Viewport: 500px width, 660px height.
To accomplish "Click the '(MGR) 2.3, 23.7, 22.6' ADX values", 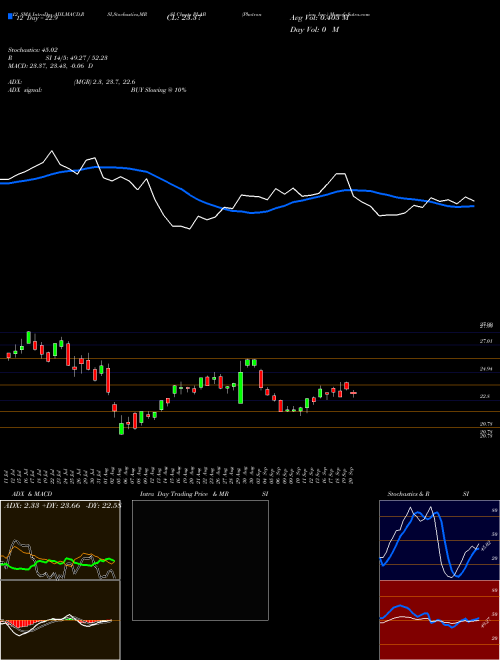I will (104, 82).
